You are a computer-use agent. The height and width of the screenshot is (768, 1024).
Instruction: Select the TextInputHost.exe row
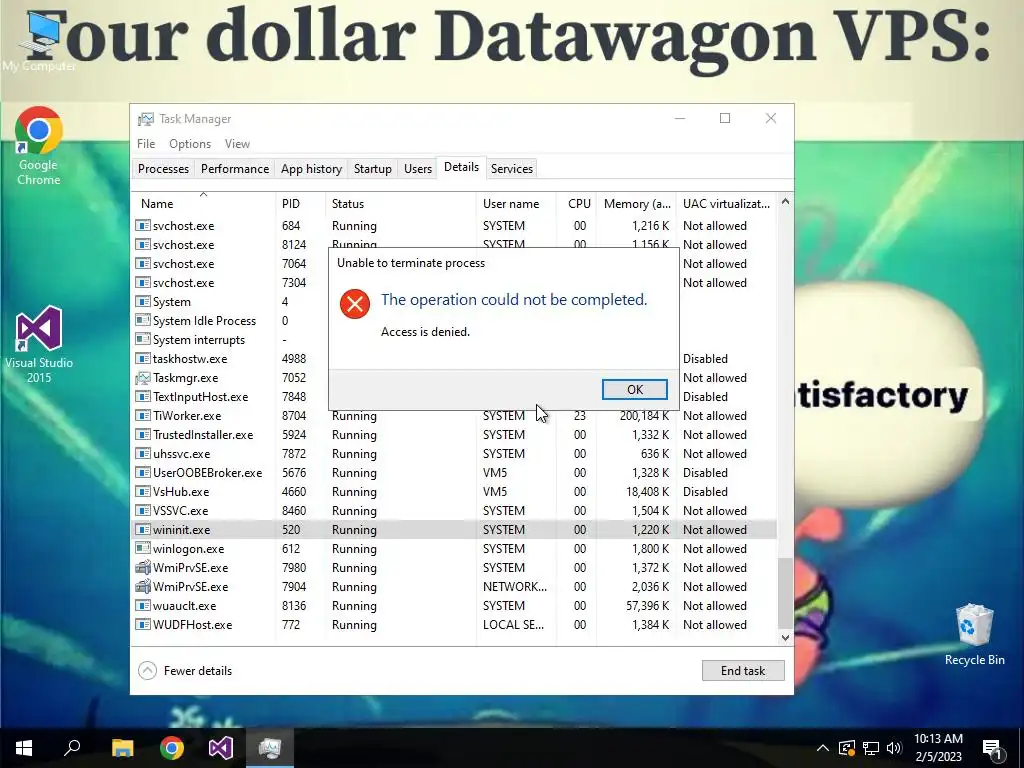[x=455, y=396]
